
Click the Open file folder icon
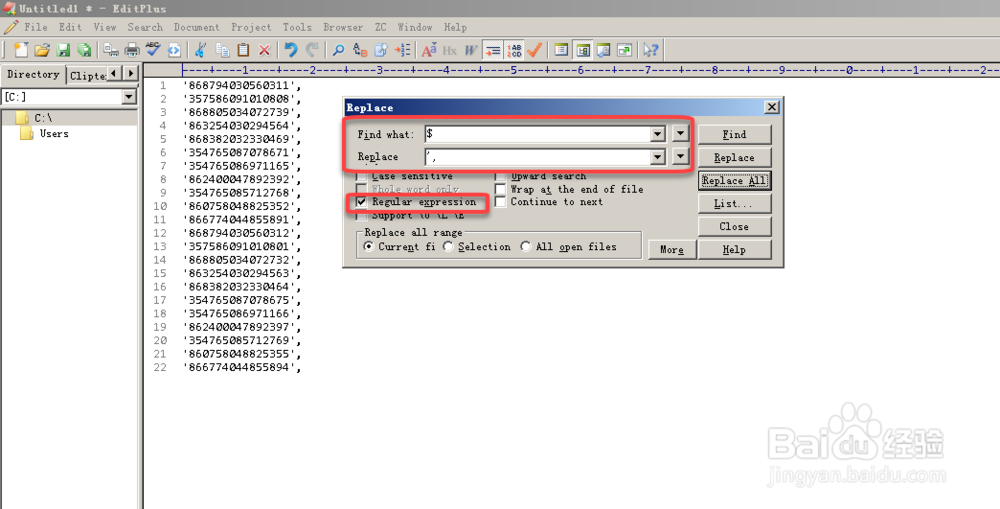click(x=42, y=50)
